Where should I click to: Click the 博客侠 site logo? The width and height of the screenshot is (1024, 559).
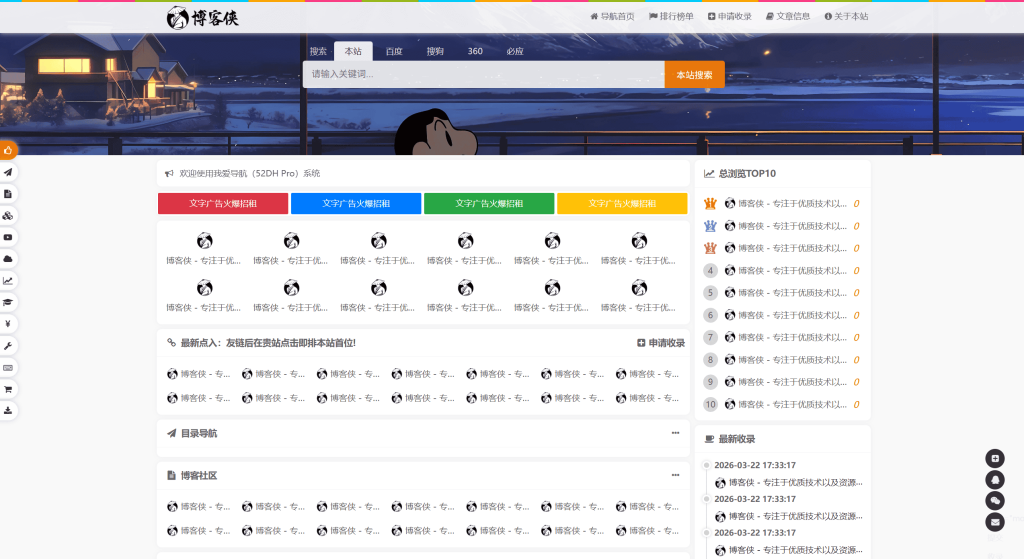202,18
